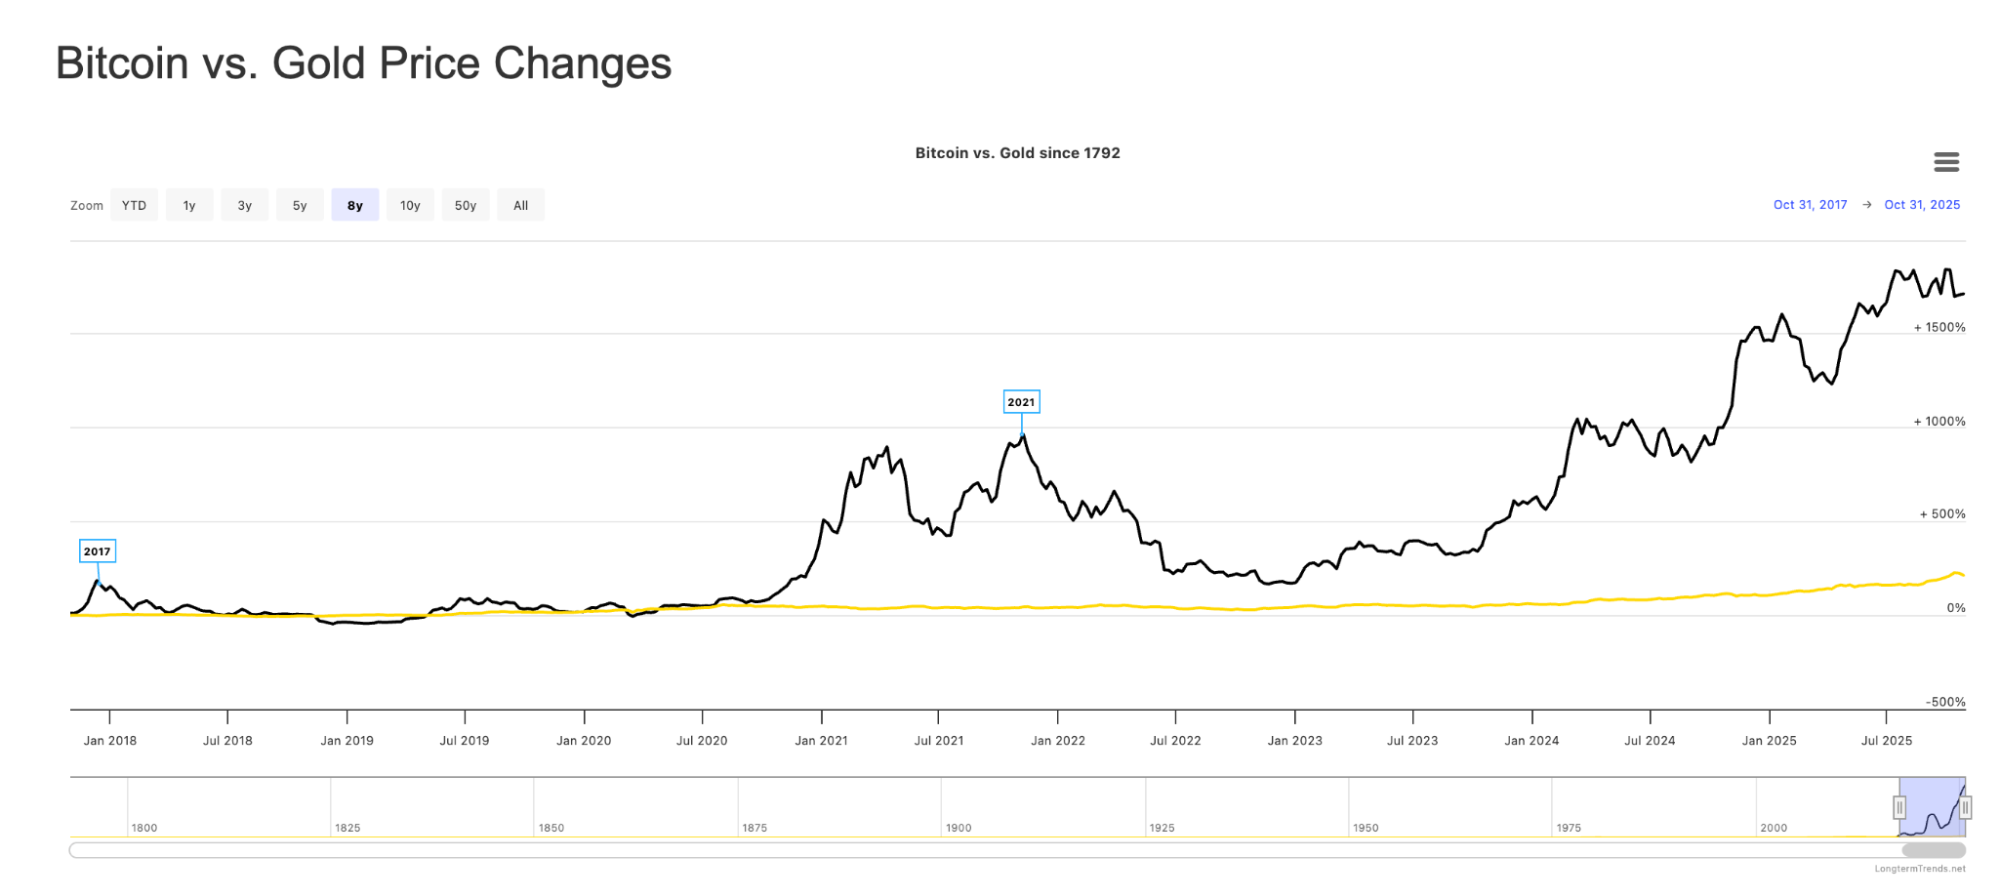Show all historical data since 1792

click(520, 204)
